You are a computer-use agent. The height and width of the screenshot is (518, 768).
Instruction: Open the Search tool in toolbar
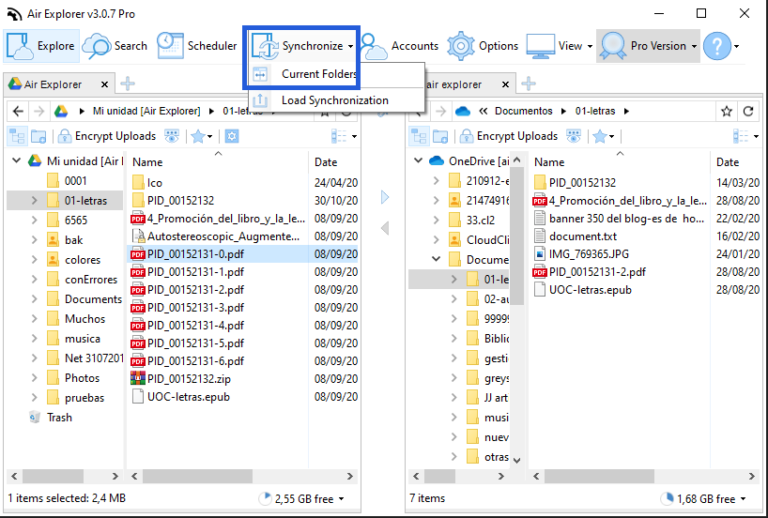tap(115, 46)
